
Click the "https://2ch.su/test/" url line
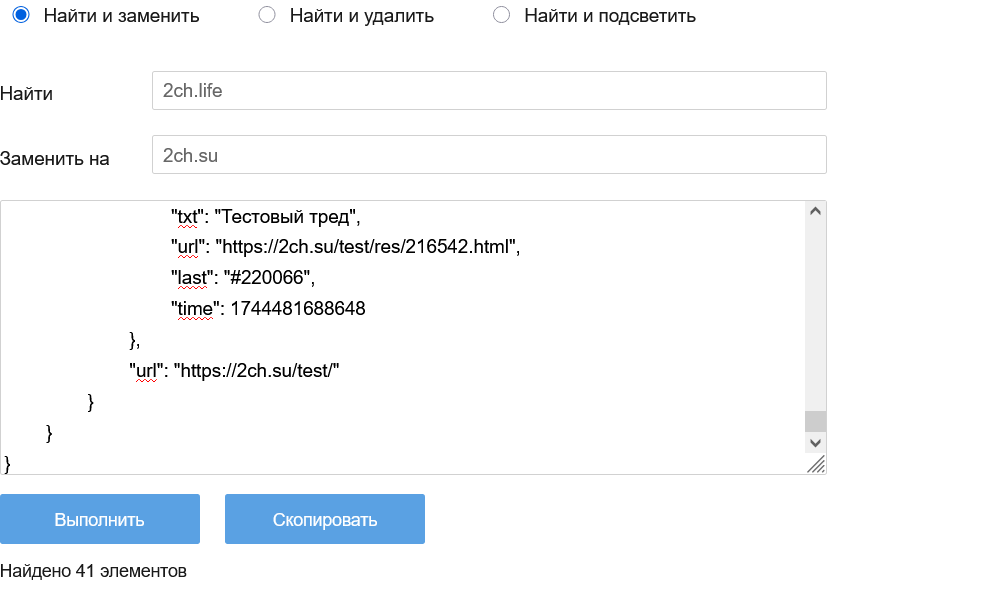257,371
